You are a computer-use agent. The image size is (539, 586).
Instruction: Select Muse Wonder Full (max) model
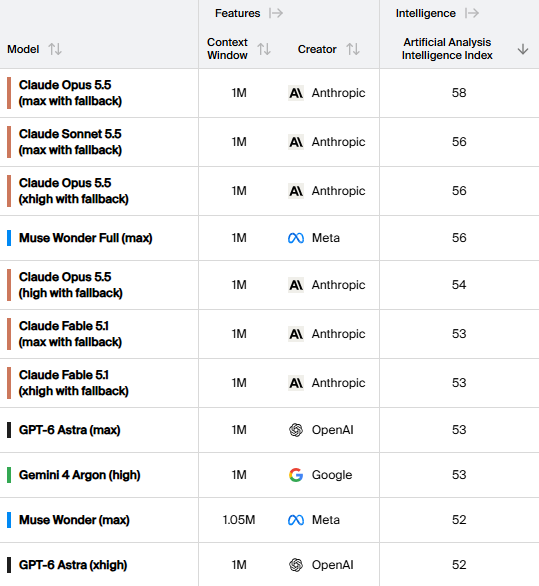pos(86,238)
